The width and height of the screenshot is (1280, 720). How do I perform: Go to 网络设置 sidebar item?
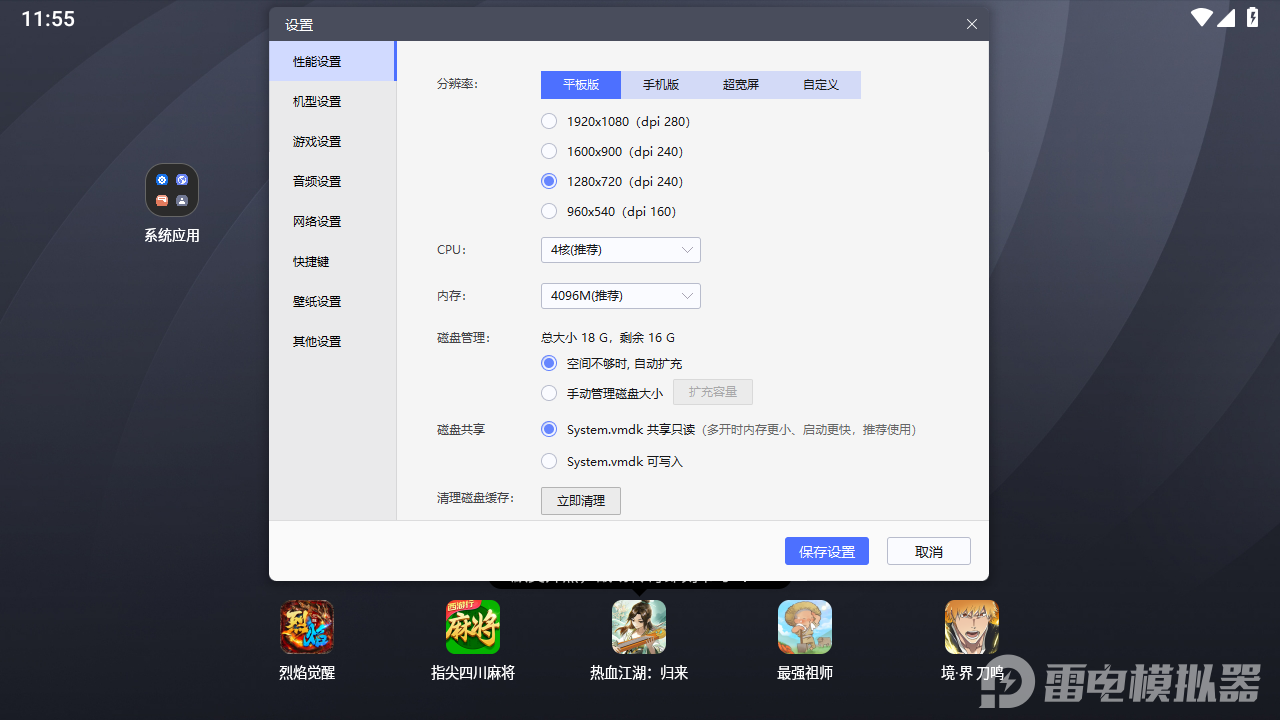[x=317, y=221]
